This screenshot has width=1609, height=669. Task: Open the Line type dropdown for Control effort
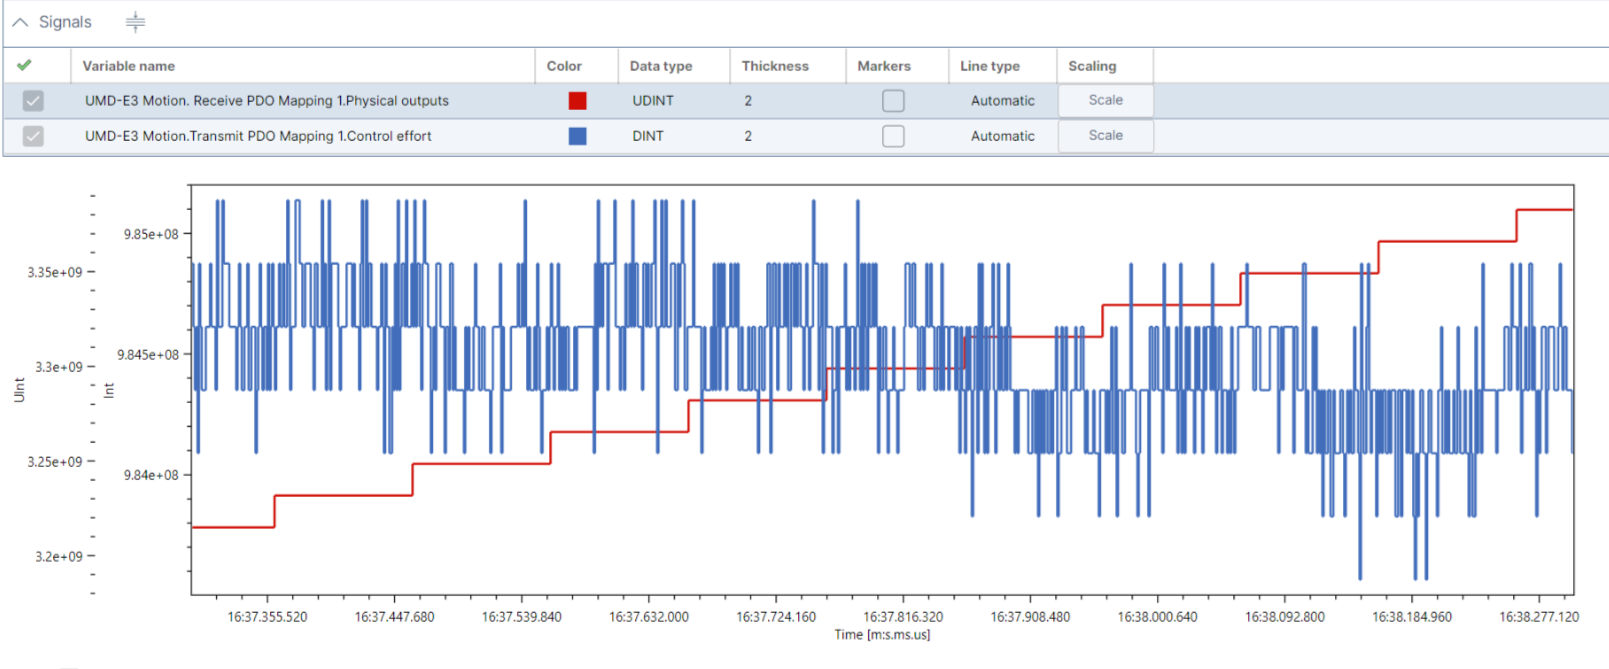[x=1002, y=136]
